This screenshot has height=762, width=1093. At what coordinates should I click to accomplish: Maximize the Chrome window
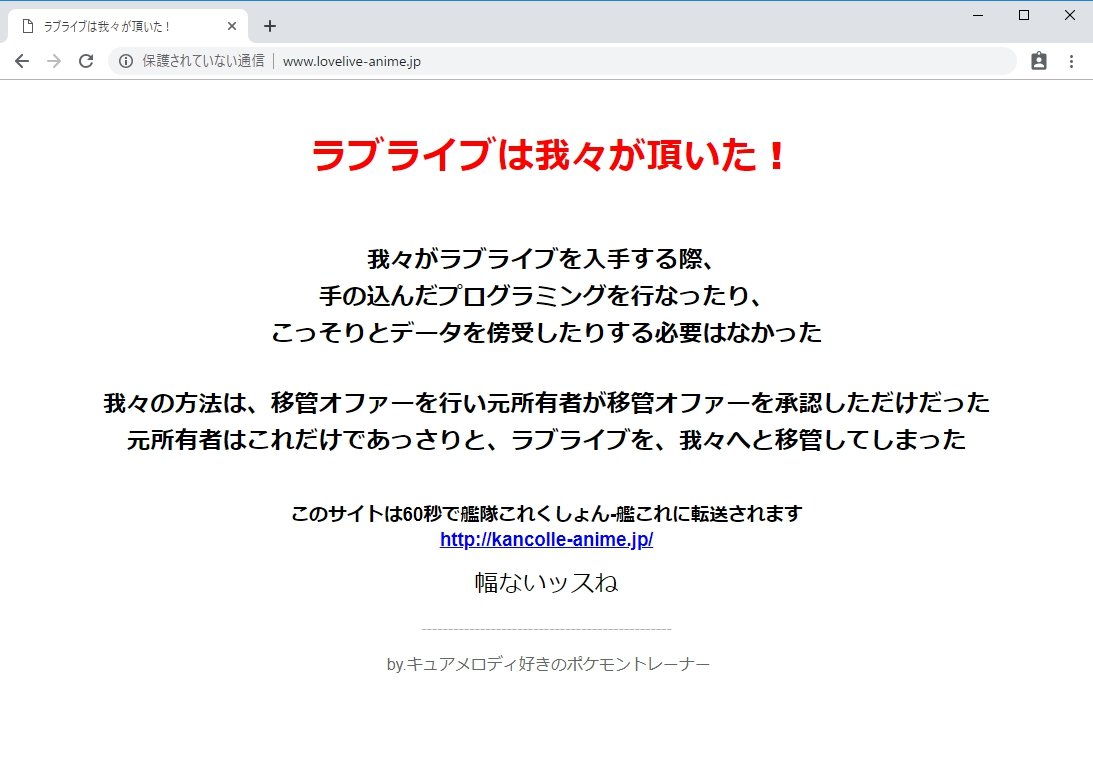1024,15
